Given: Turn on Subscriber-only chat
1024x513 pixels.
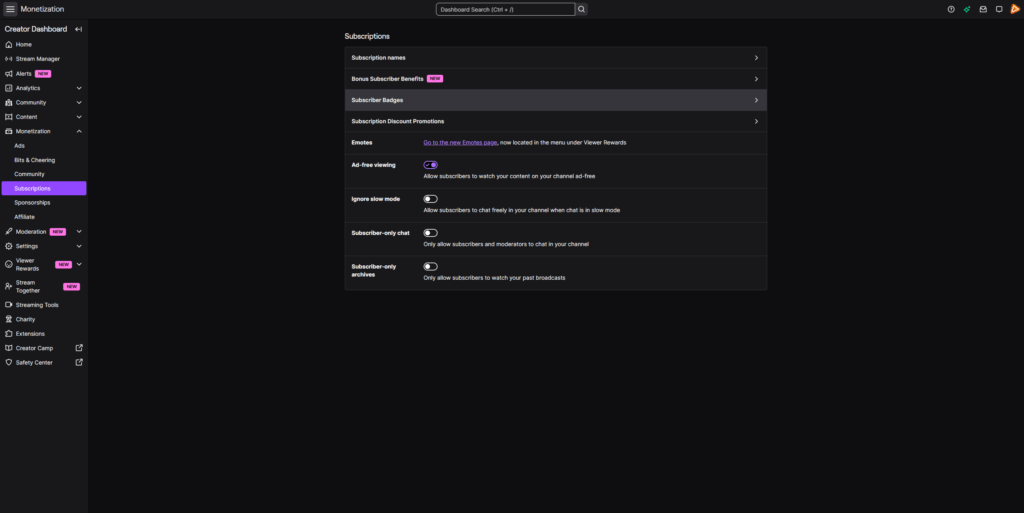Looking at the screenshot, I should [430, 233].
